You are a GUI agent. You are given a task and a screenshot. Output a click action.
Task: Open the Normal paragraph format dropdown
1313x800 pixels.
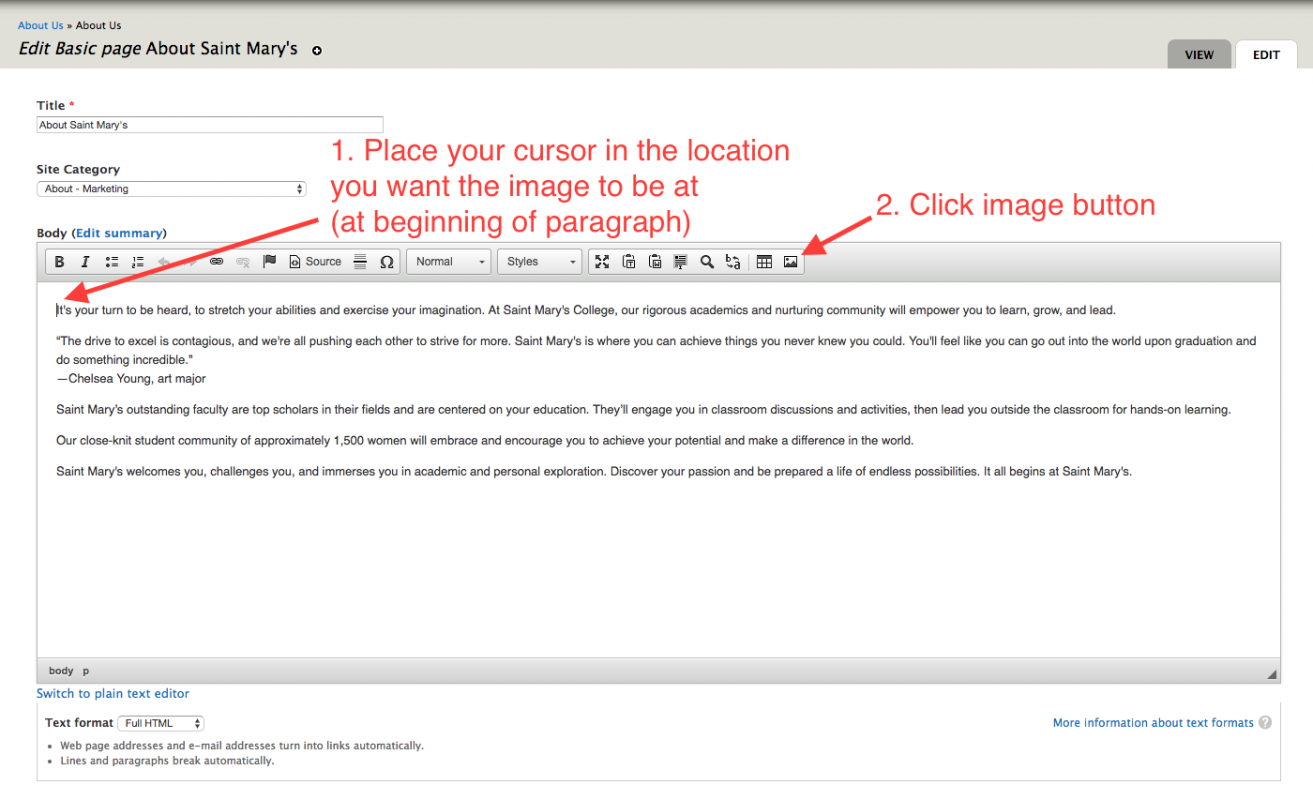tap(449, 262)
